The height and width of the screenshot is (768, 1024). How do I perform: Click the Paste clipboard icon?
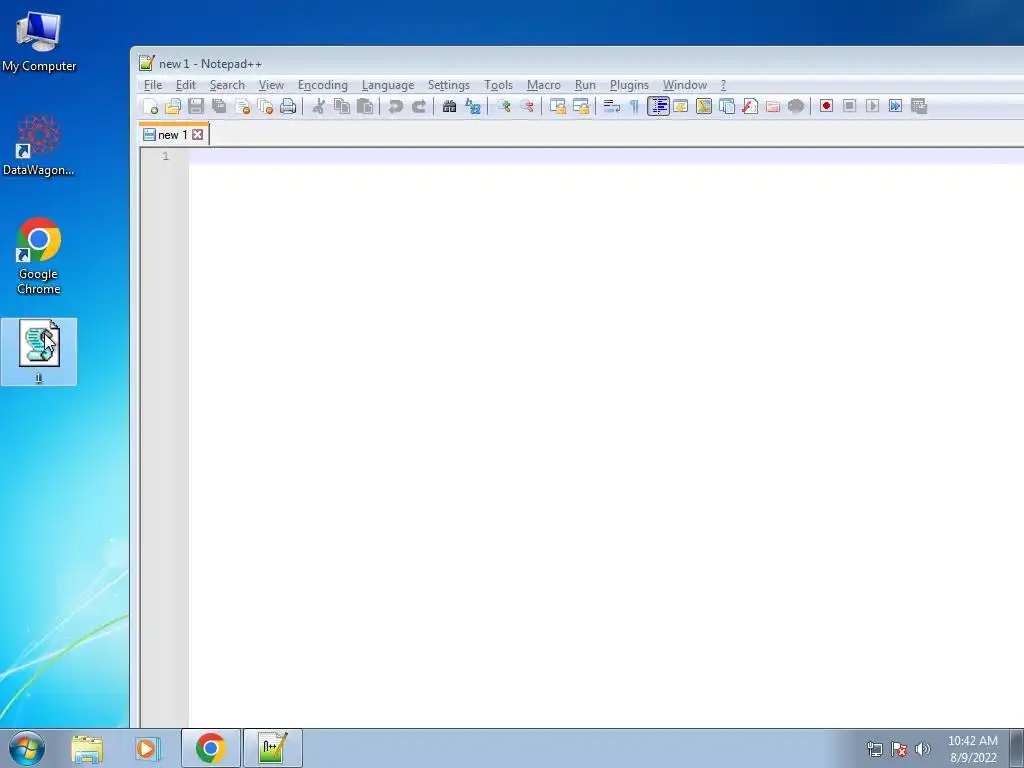point(365,106)
